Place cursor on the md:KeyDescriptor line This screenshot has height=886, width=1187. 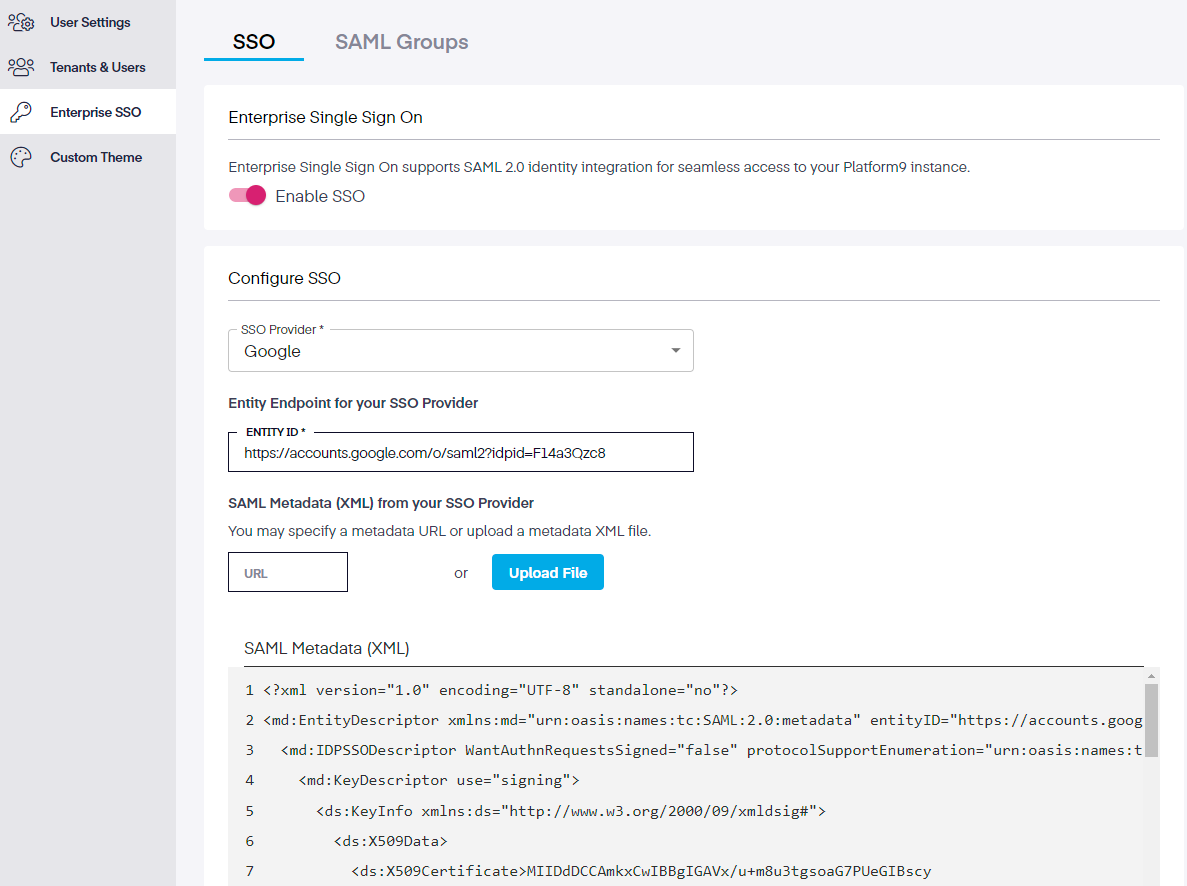(x=438, y=780)
